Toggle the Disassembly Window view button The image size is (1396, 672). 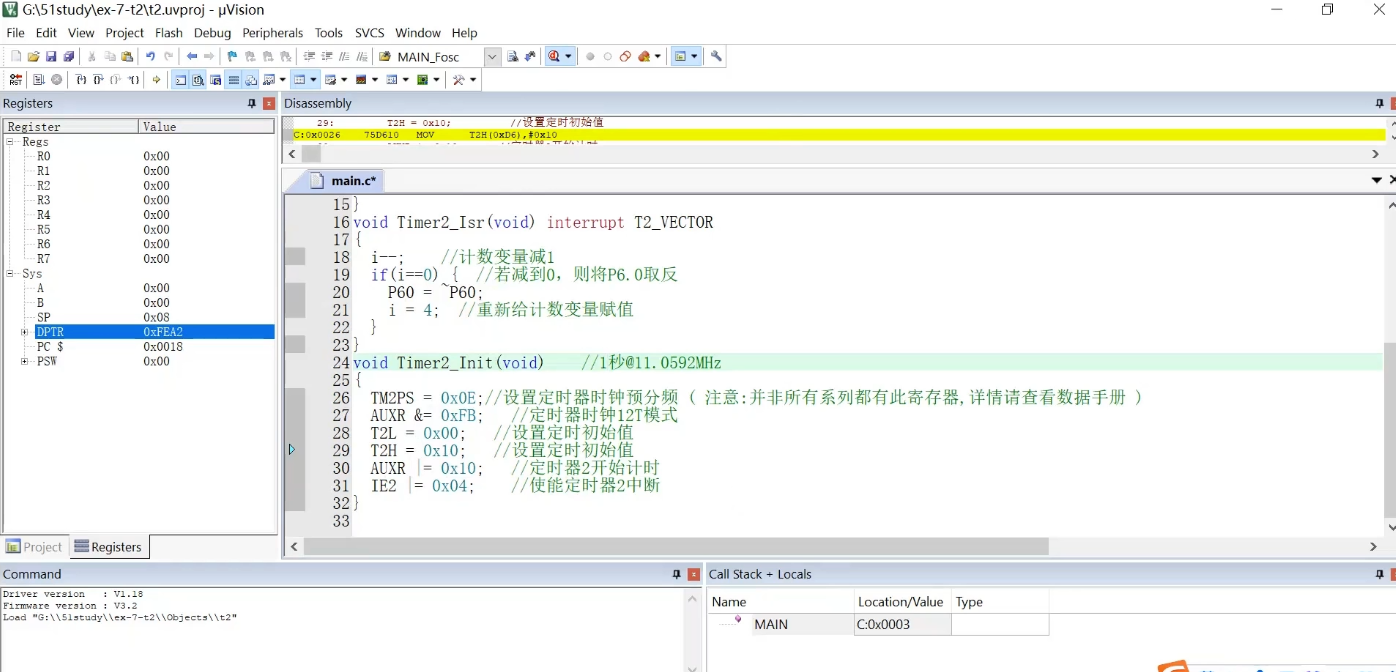(x=198, y=80)
